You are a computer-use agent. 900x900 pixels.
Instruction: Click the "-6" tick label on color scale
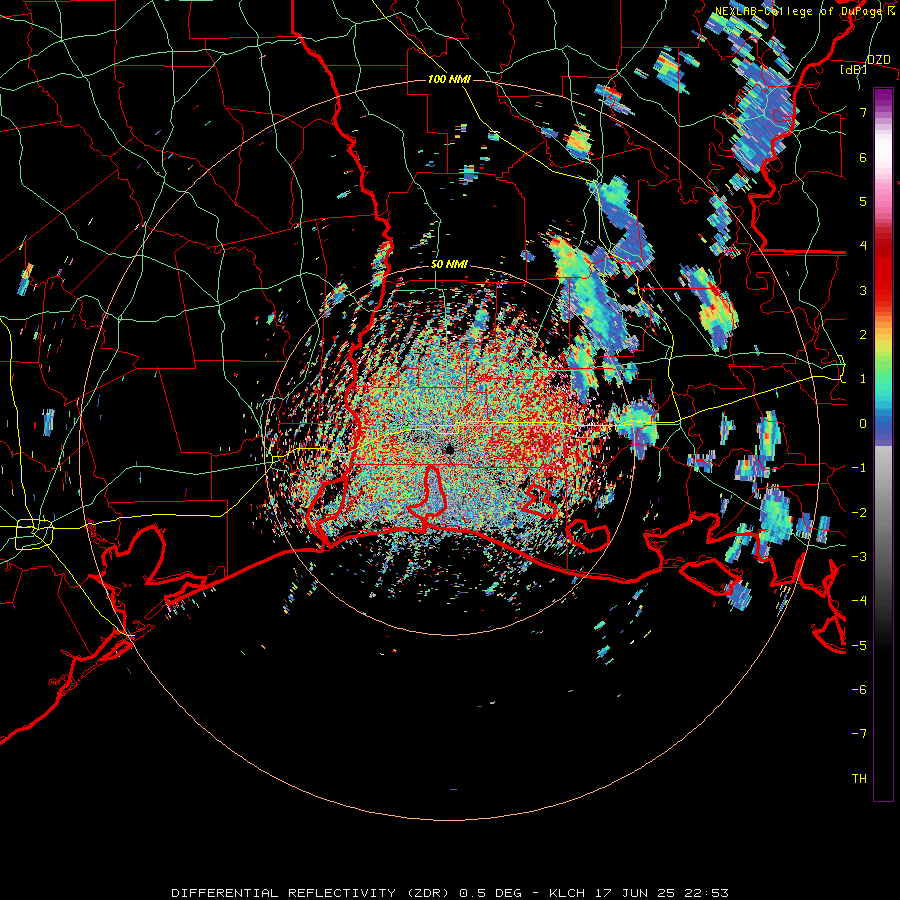pyautogui.click(x=859, y=690)
